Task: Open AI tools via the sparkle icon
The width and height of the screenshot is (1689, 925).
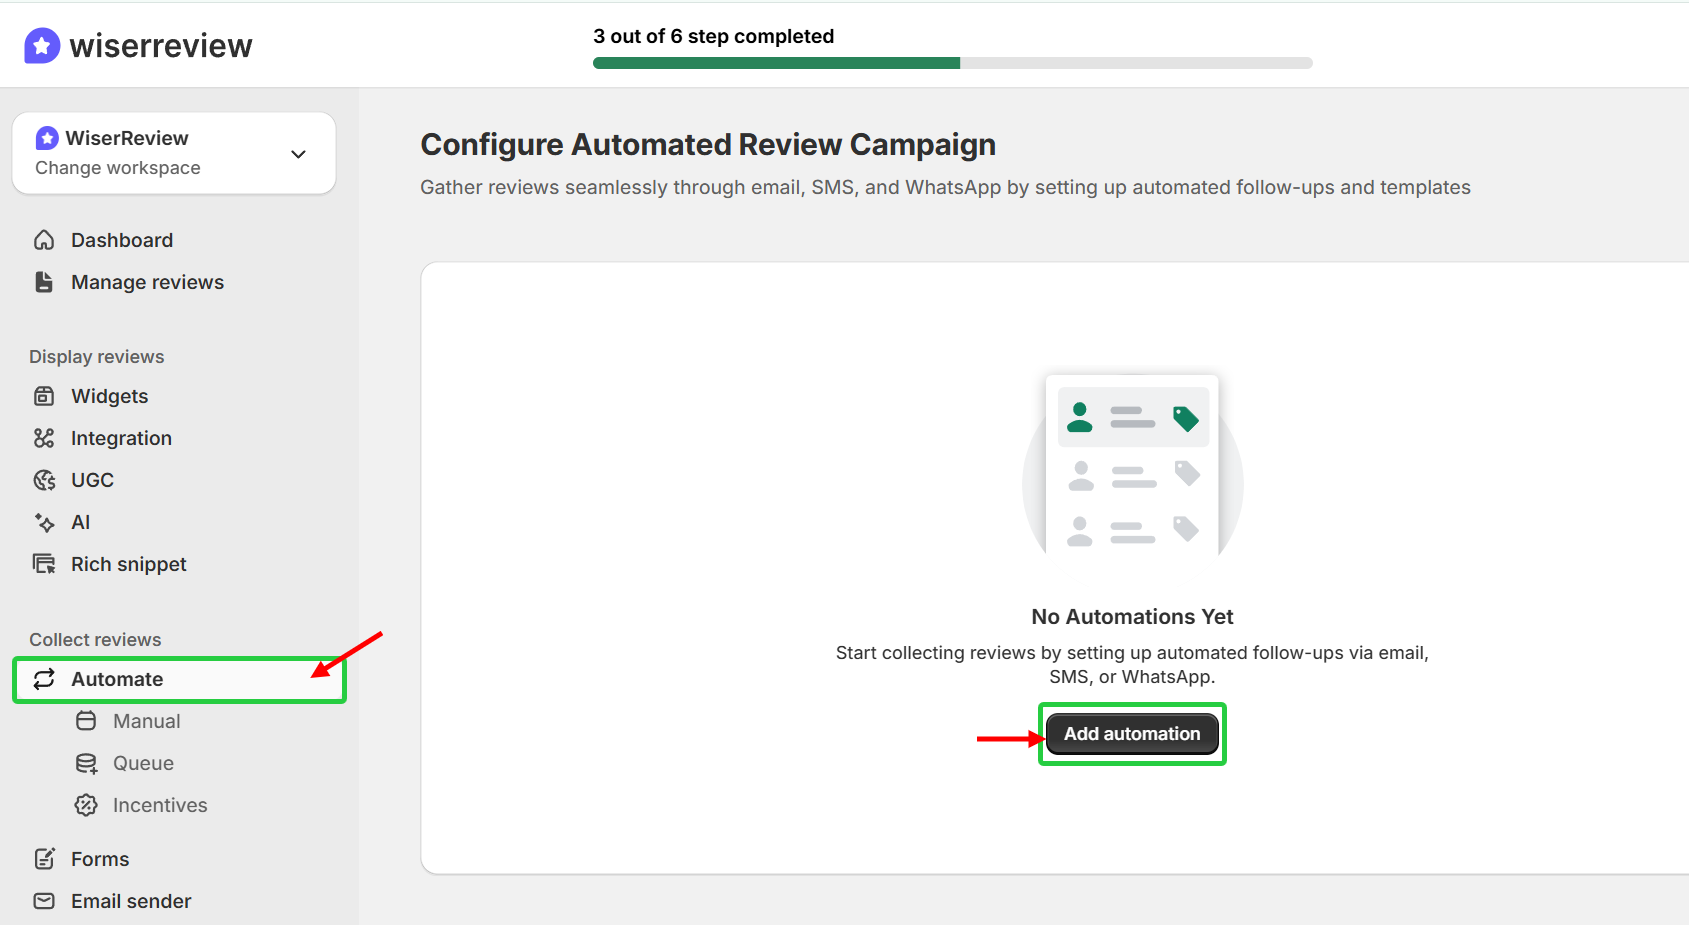Action: 44,521
